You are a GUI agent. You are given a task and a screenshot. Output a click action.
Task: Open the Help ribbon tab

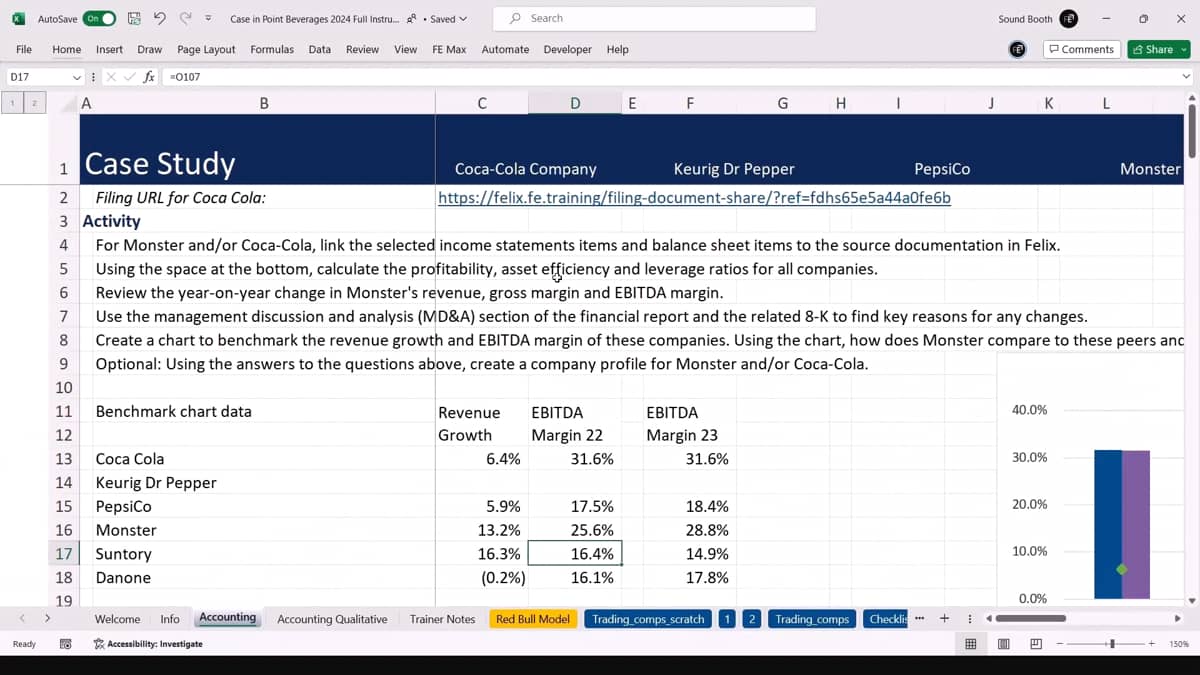click(618, 49)
